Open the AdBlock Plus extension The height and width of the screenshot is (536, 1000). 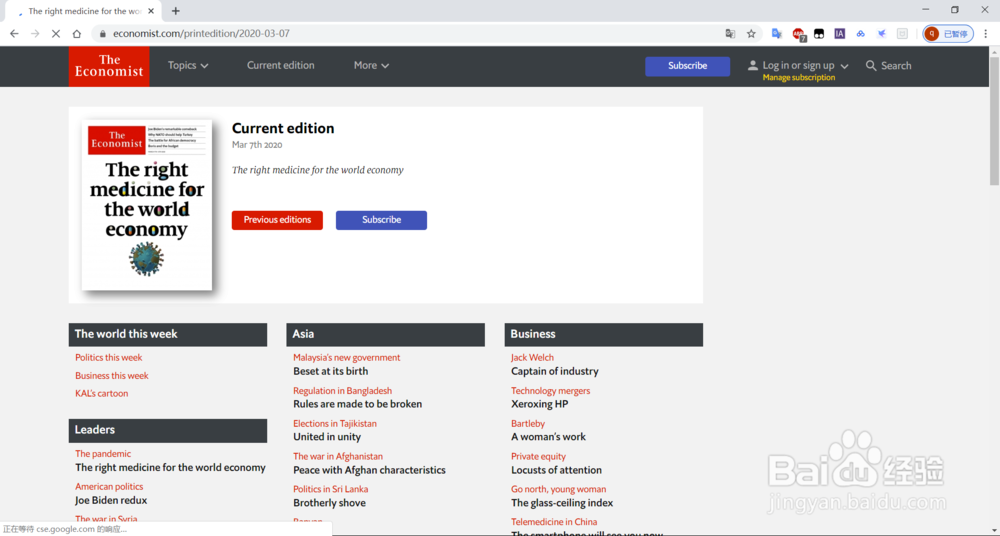click(x=798, y=34)
